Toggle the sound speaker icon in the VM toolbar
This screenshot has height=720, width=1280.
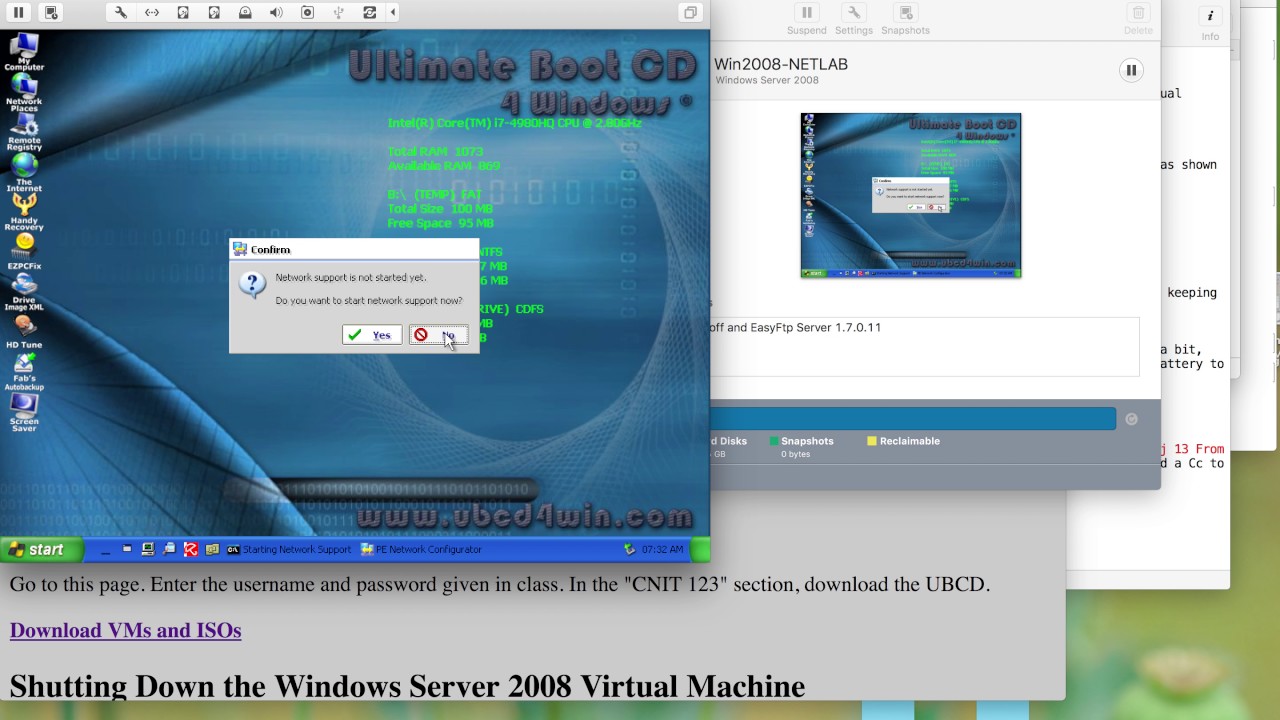click(276, 13)
